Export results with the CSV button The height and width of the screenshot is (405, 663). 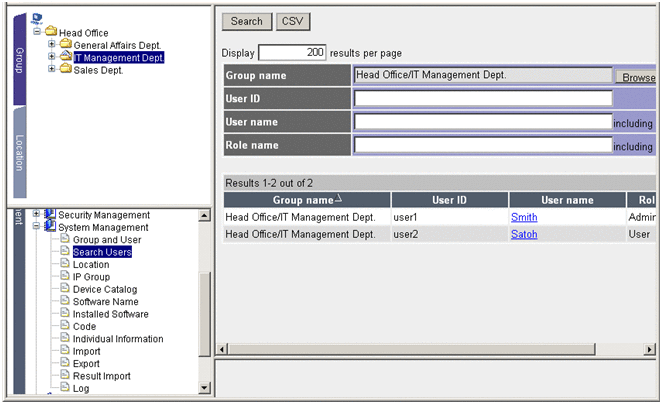click(x=291, y=21)
